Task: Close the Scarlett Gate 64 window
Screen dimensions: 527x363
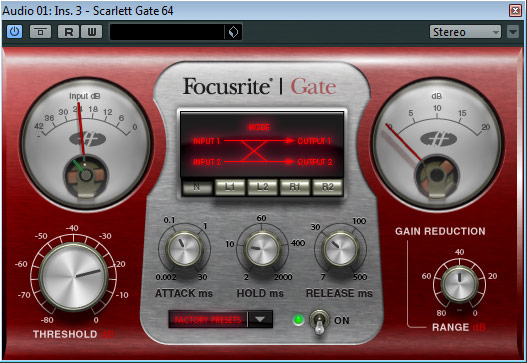Action: click(515, 10)
